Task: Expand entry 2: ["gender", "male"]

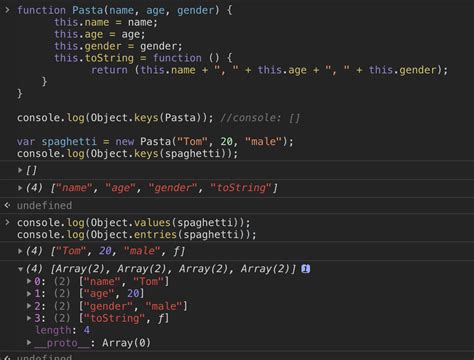Action: [x=29, y=306]
